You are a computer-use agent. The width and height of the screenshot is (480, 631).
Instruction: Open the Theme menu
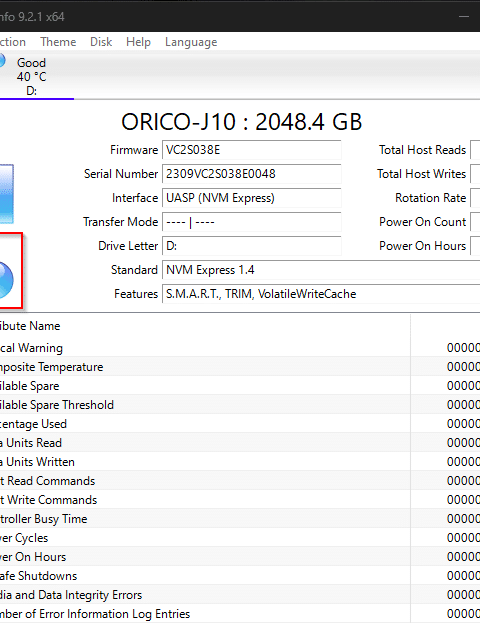point(58,42)
